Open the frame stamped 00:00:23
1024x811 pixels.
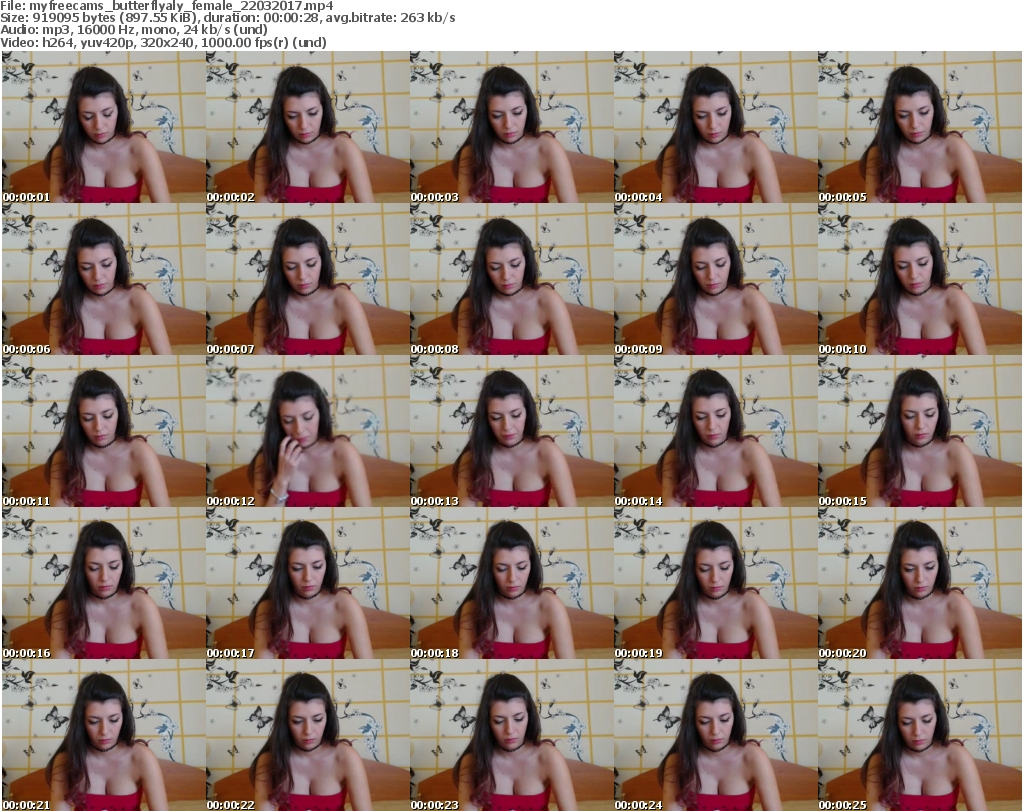(x=512, y=735)
